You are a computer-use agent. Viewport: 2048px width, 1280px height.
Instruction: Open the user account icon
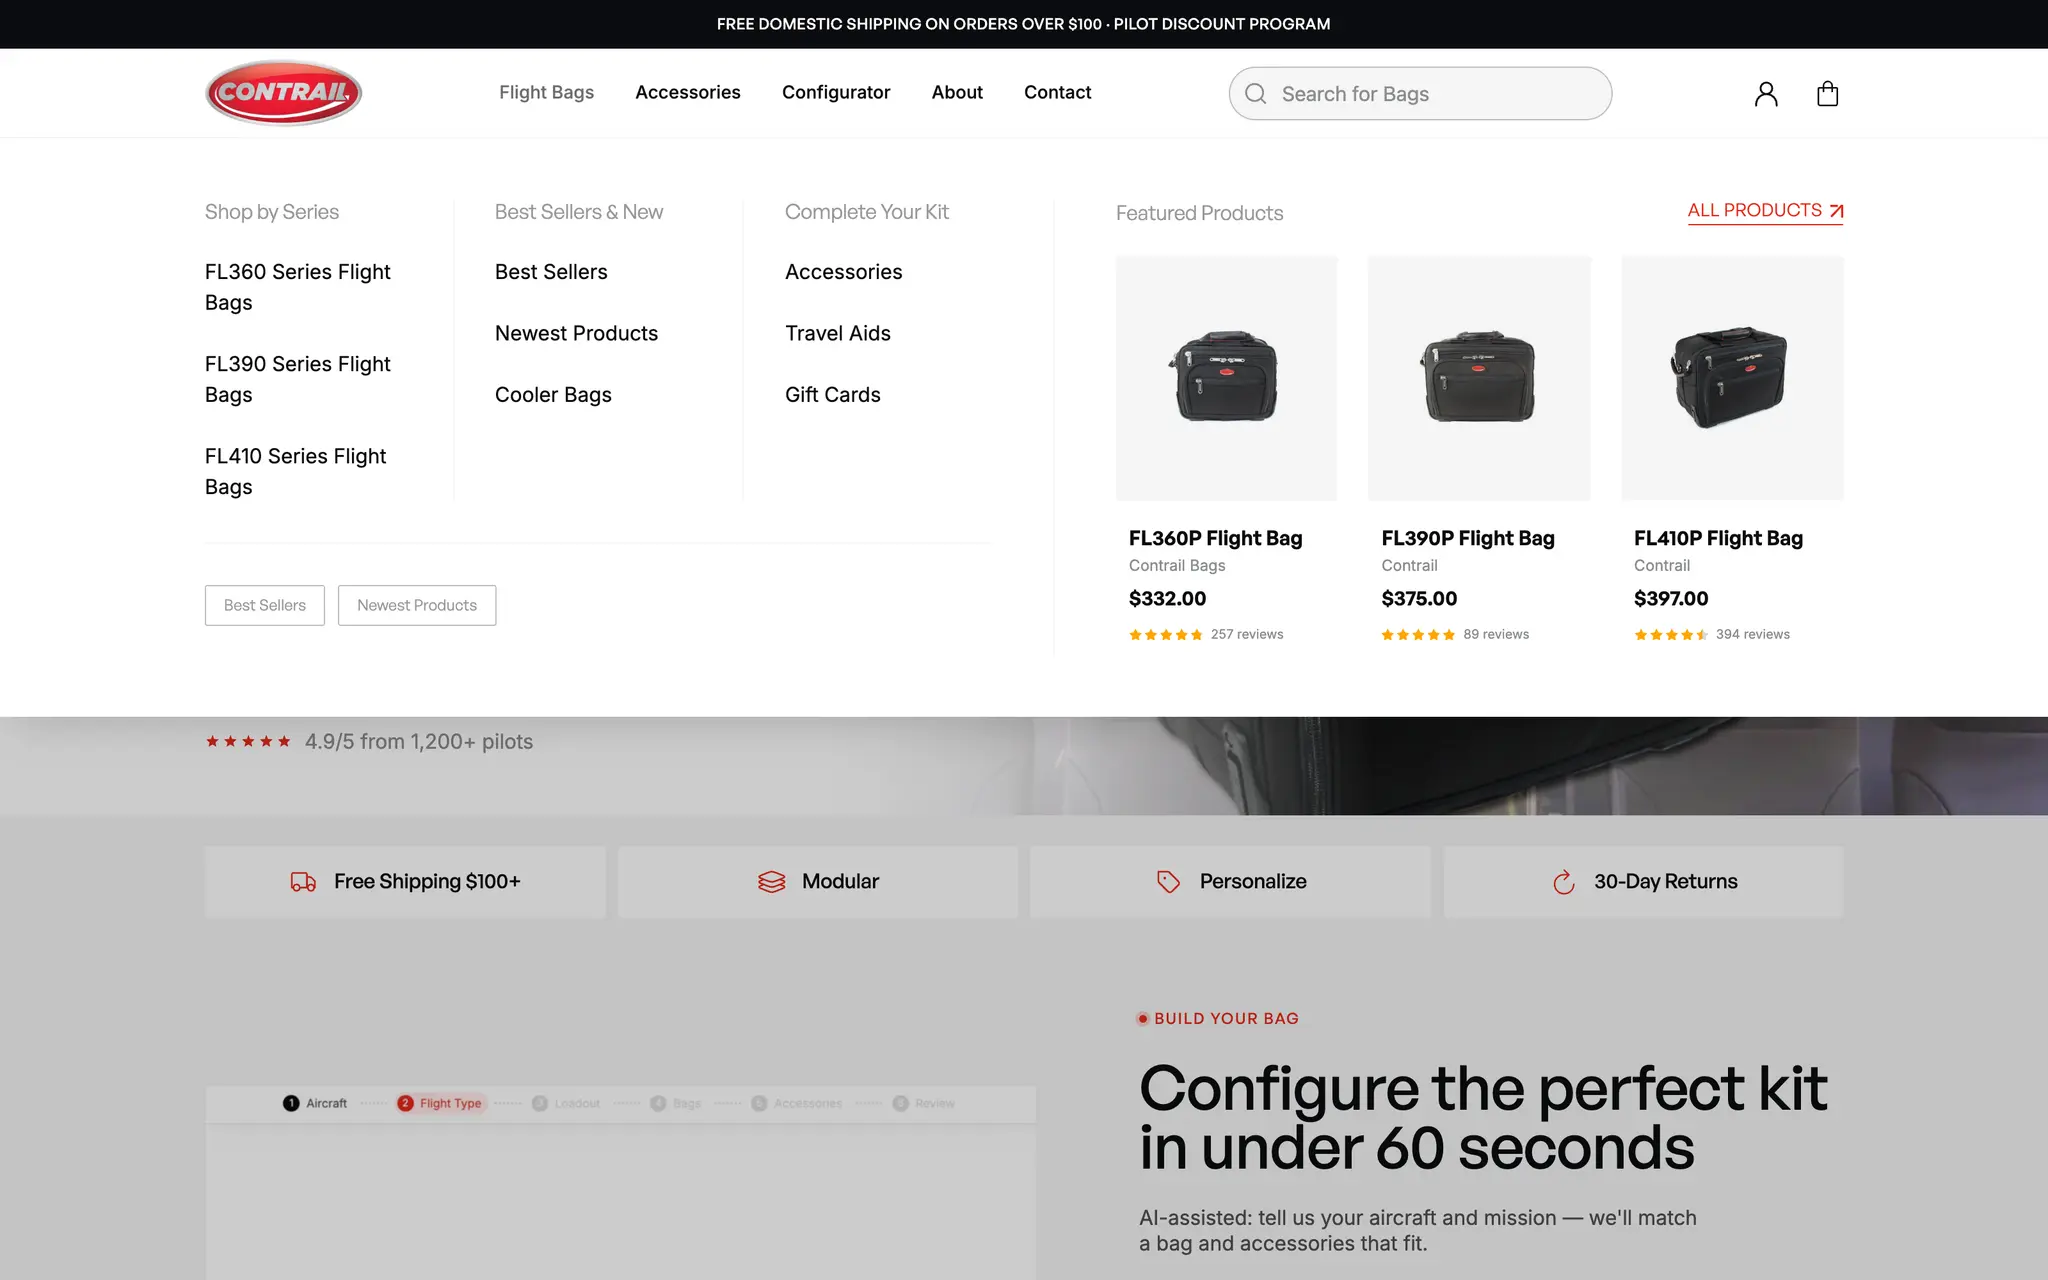tap(1766, 93)
